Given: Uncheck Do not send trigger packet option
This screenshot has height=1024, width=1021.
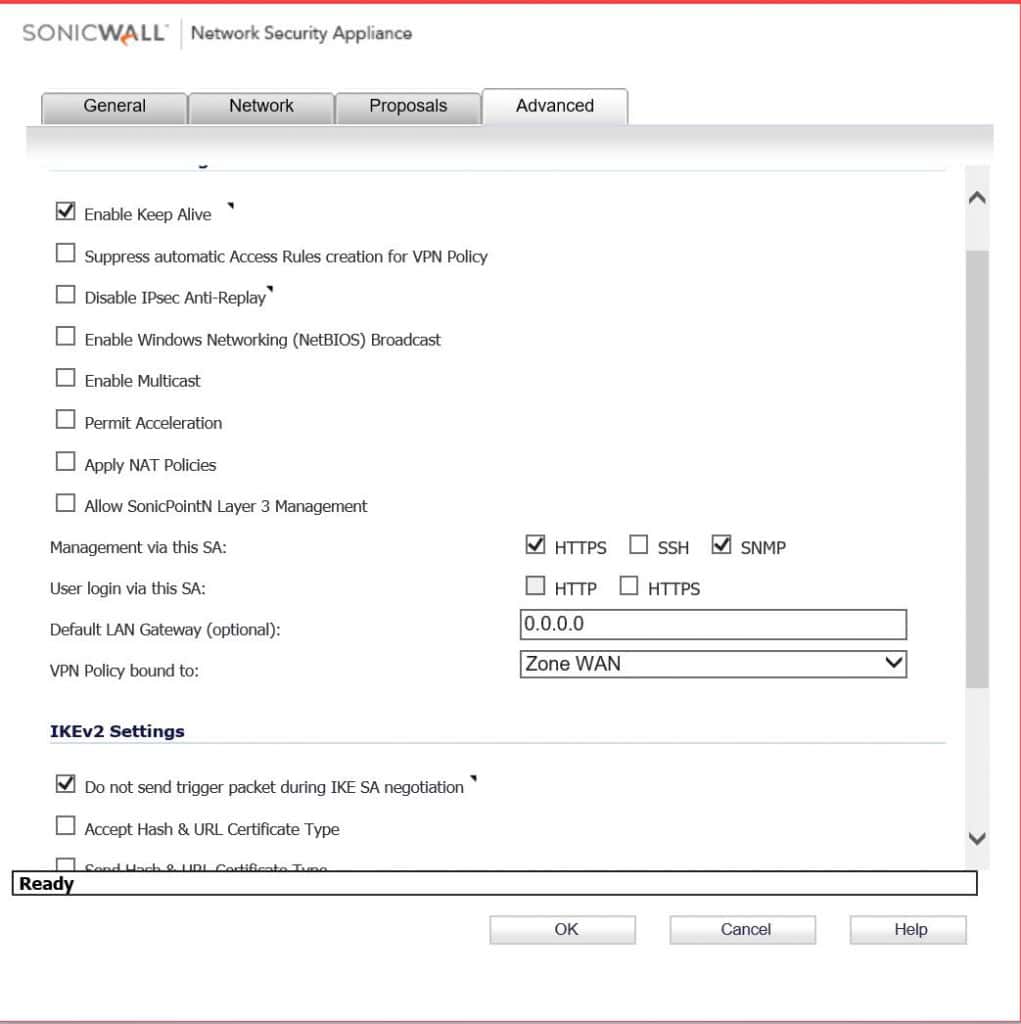Looking at the screenshot, I should (65, 784).
